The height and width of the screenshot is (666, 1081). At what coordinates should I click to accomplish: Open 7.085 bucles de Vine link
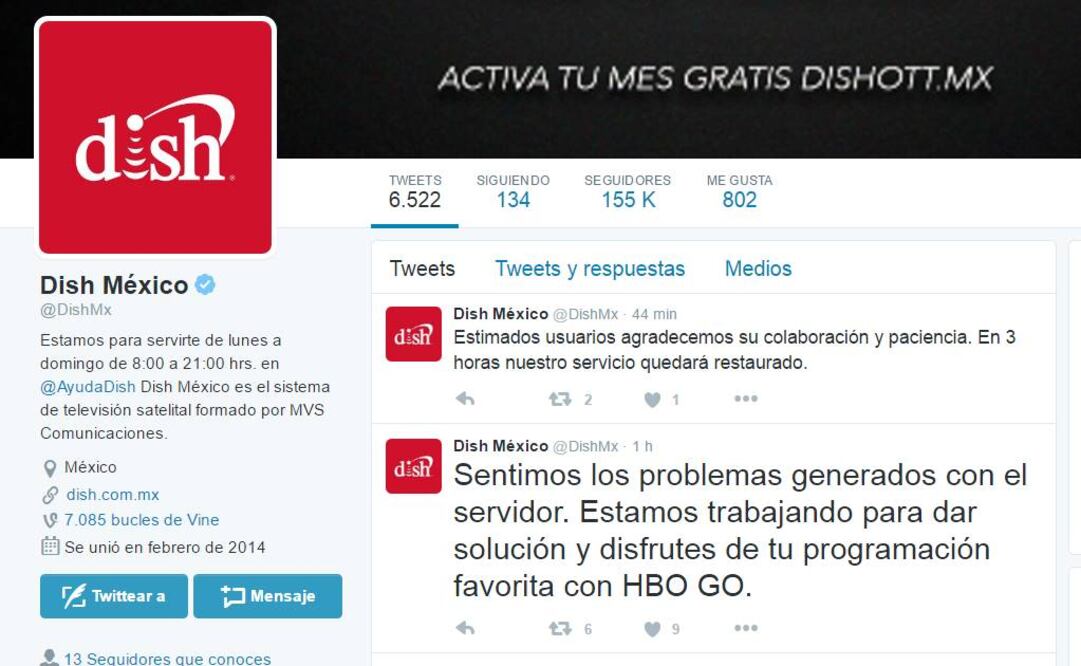[141, 520]
